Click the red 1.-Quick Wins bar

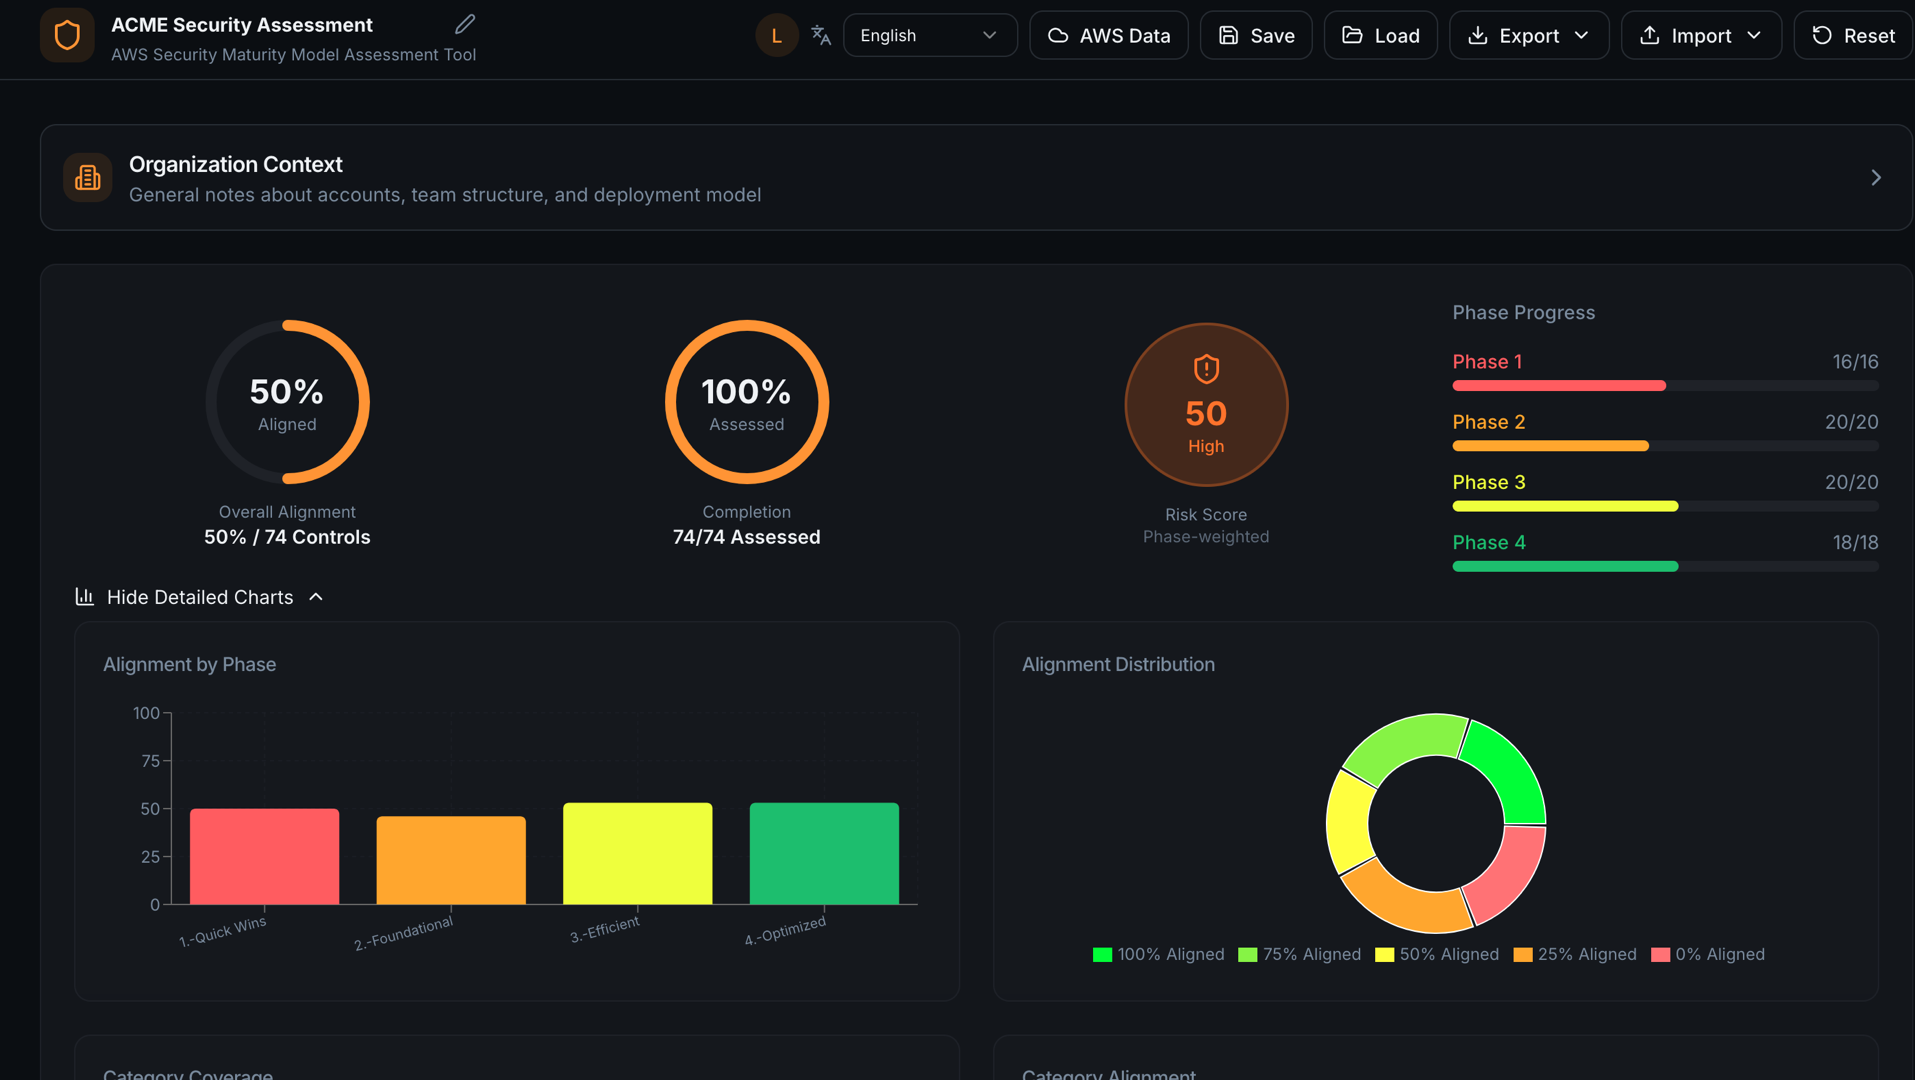pos(265,857)
